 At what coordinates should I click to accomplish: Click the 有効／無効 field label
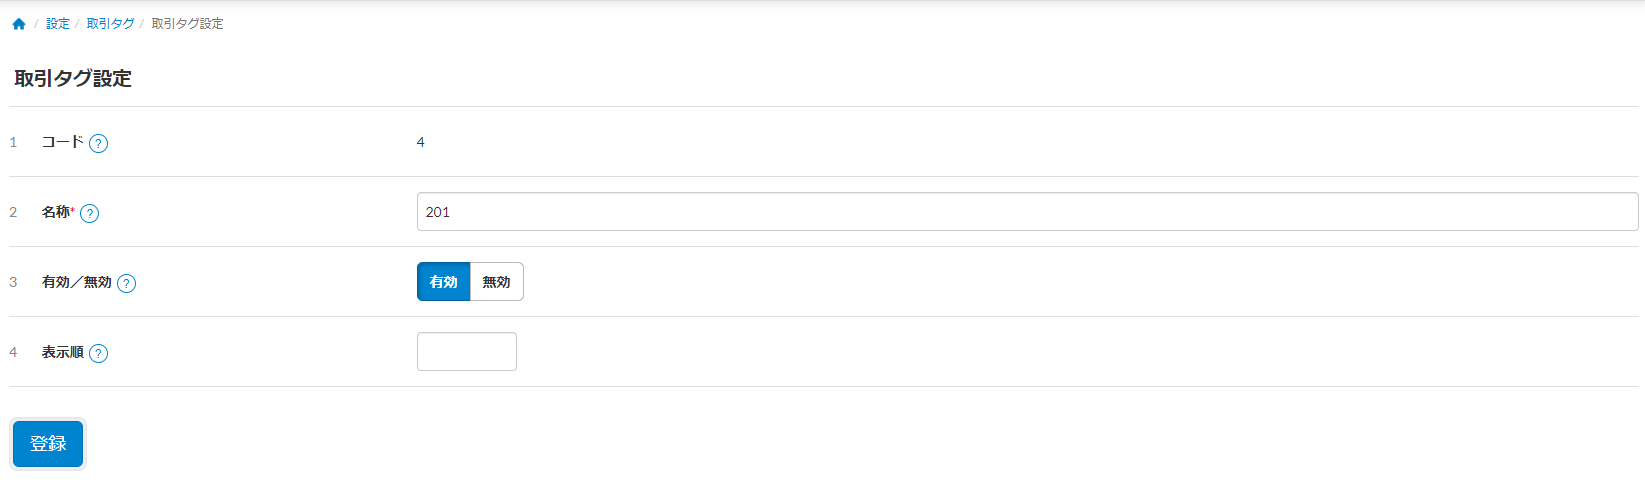point(76,282)
